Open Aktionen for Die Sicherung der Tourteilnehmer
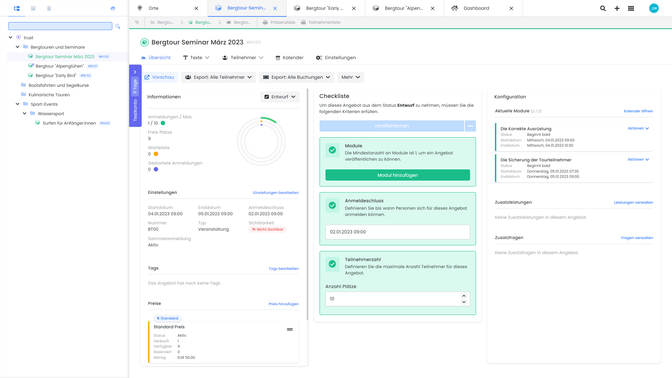The width and height of the screenshot is (672, 378). coord(638,159)
